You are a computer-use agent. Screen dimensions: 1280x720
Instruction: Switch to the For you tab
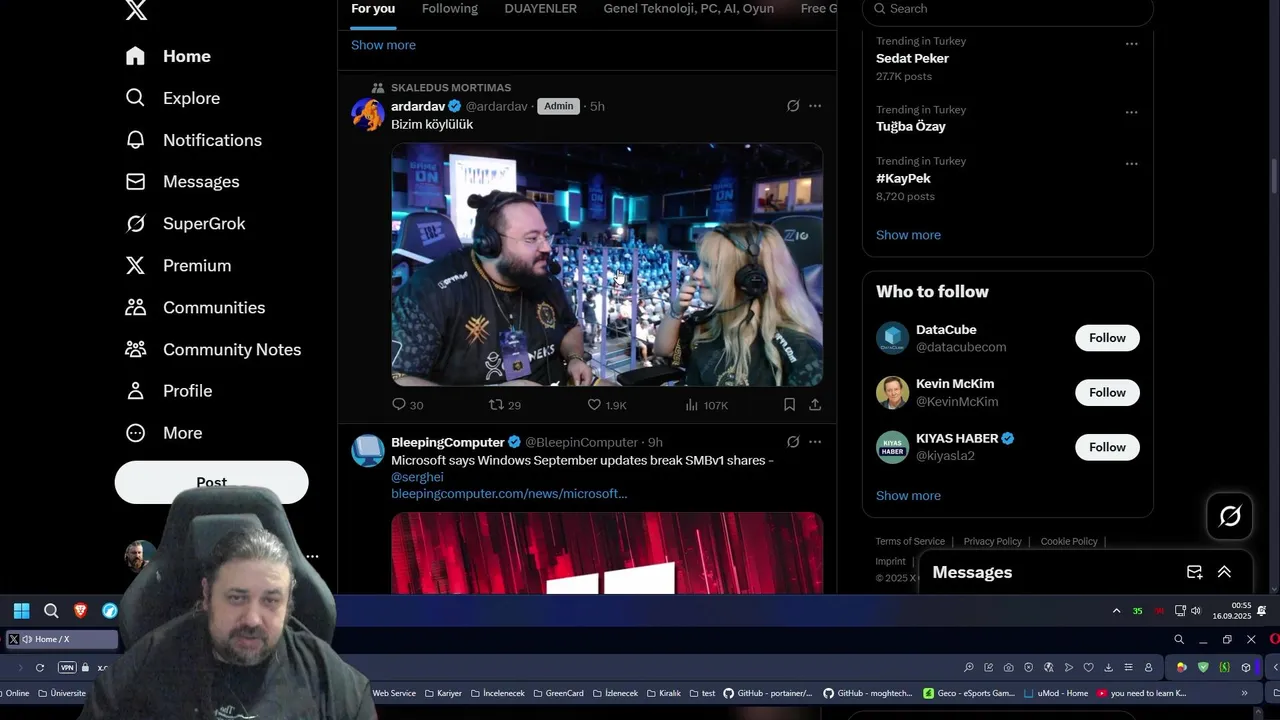(x=373, y=9)
